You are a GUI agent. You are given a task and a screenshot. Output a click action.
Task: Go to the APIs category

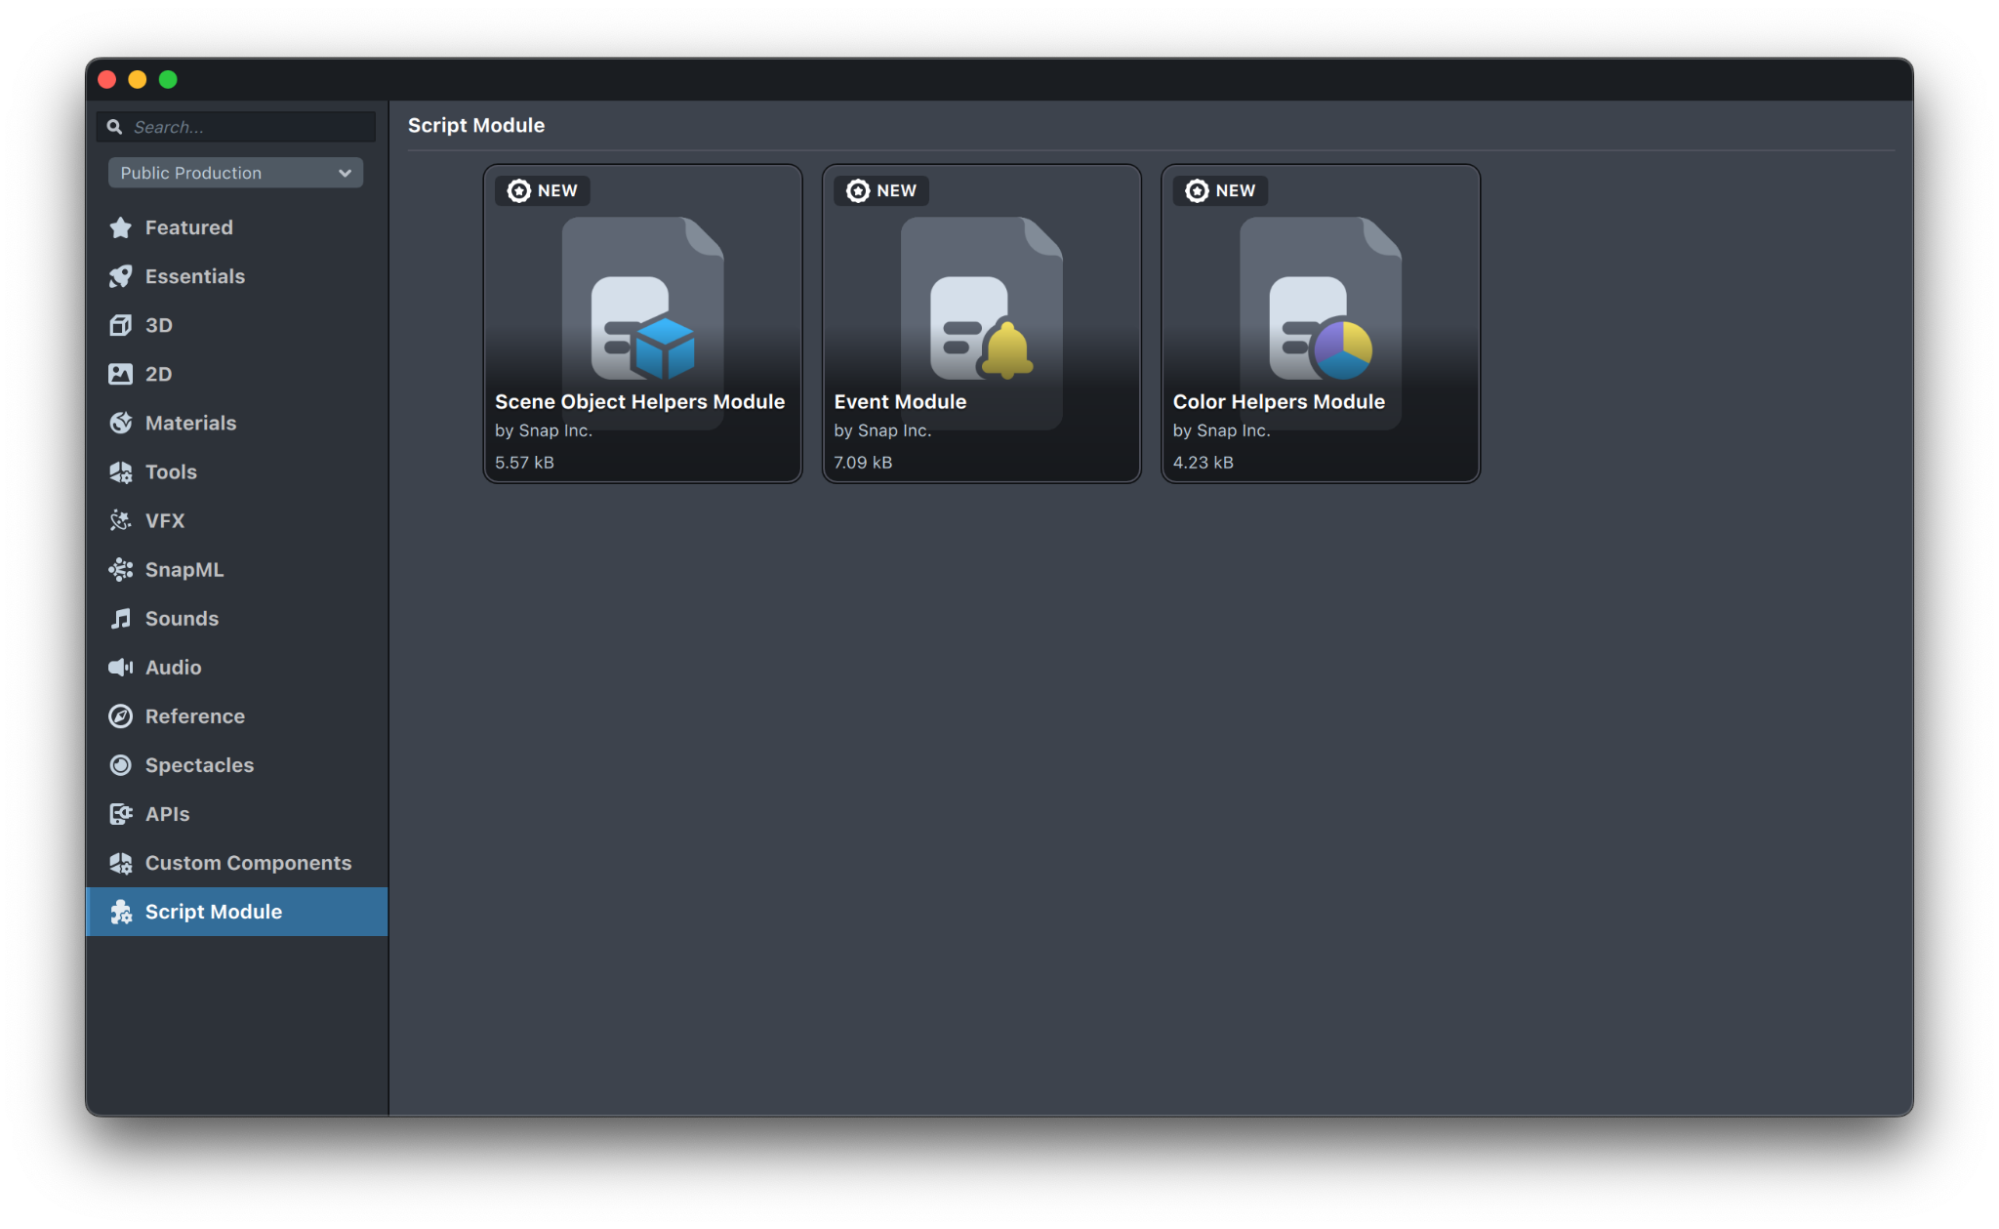(167, 814)
